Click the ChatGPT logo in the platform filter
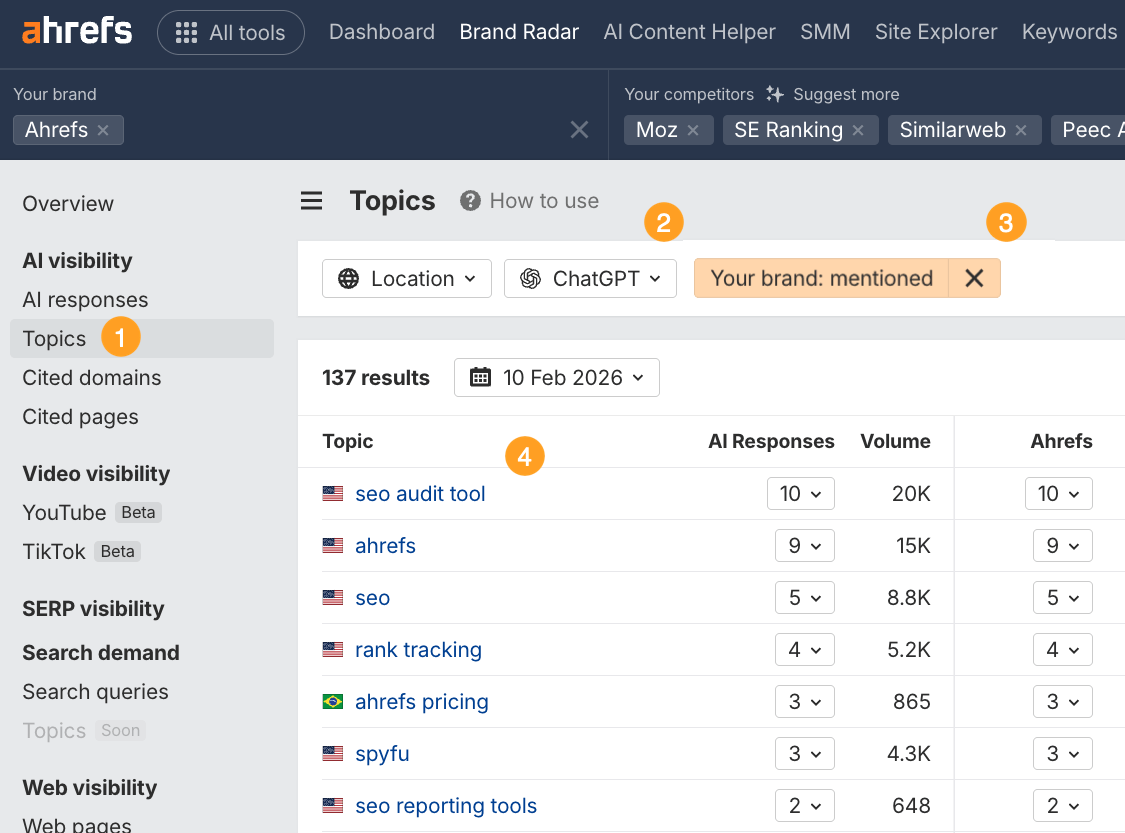The width and height of the screenshot is (1125, 833). [x=531, y=278]
